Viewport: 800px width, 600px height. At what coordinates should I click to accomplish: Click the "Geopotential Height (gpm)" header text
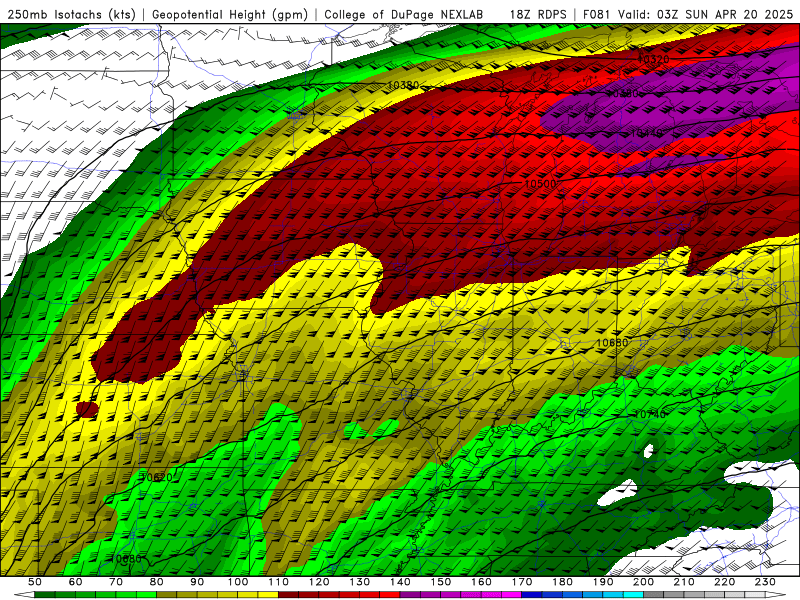click(x=230, y=14)
